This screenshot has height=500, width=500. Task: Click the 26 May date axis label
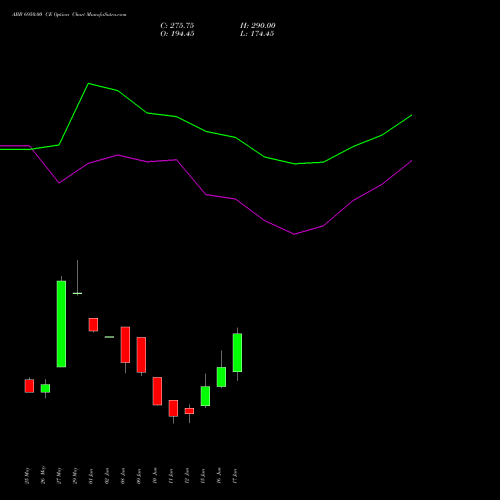pos(43,476)
